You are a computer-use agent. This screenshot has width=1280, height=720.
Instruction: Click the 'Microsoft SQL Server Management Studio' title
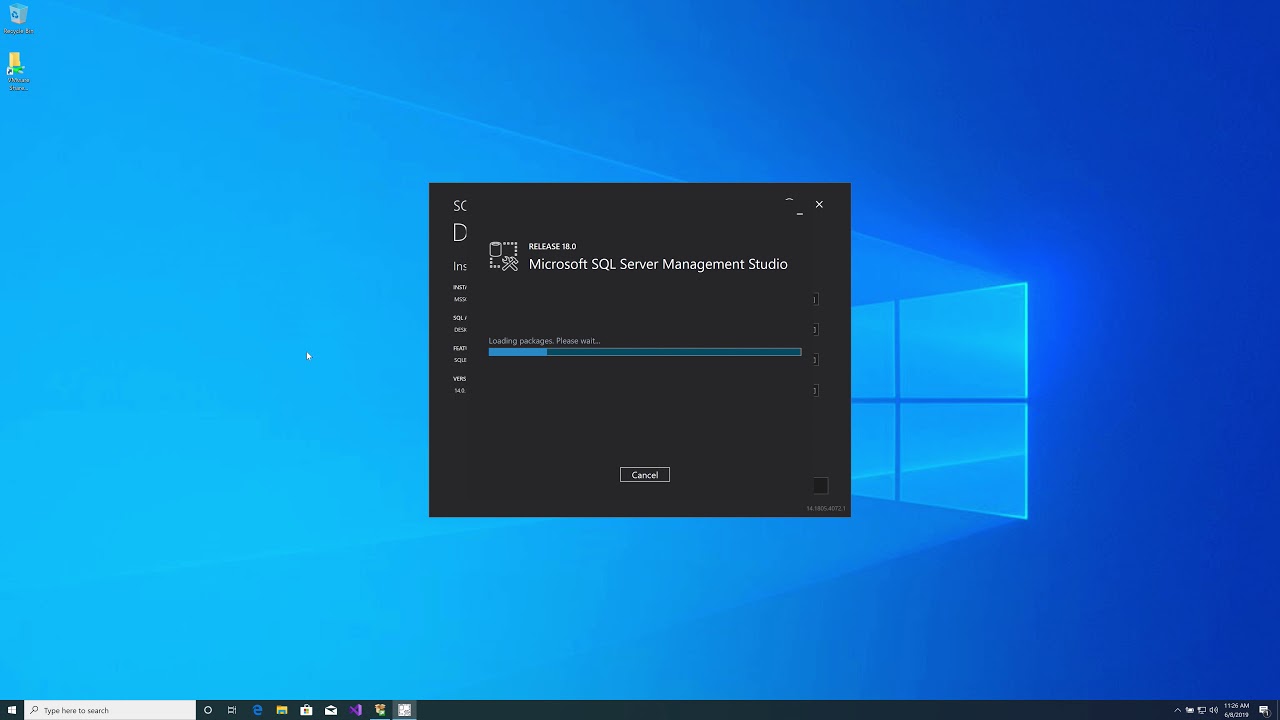point(658,264)
